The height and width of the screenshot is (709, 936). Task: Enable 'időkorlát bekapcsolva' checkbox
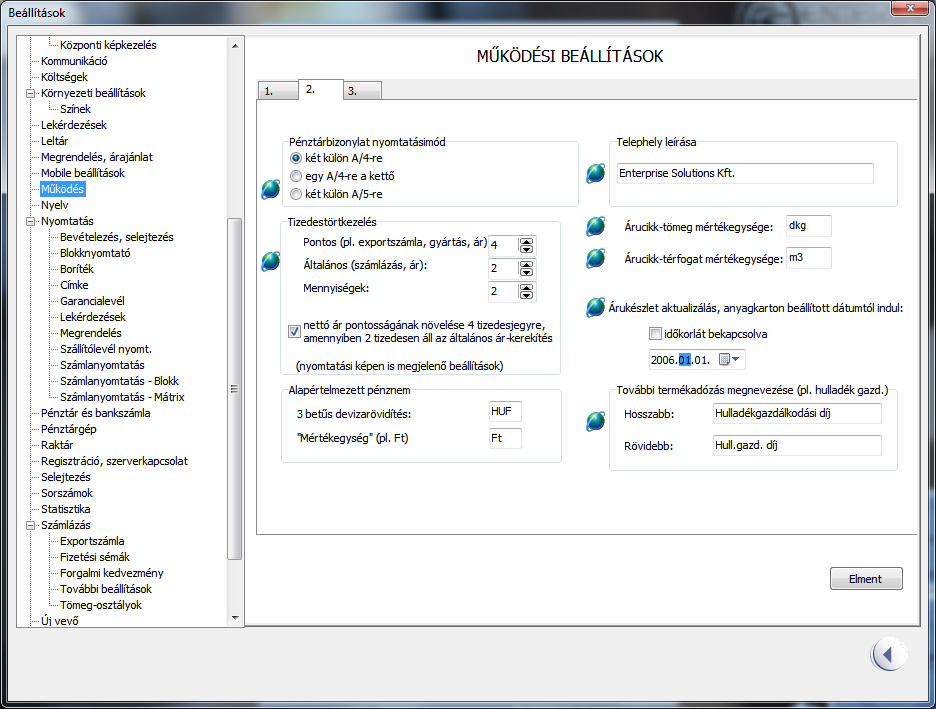tap(655, 334)
